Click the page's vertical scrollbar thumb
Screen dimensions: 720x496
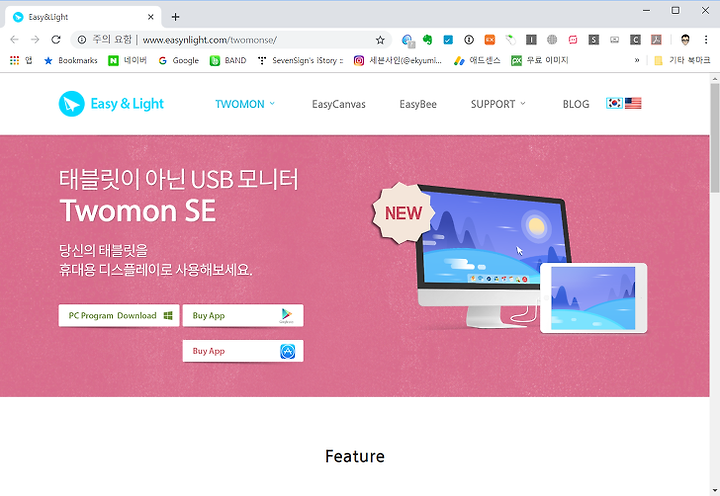(714, 138)
